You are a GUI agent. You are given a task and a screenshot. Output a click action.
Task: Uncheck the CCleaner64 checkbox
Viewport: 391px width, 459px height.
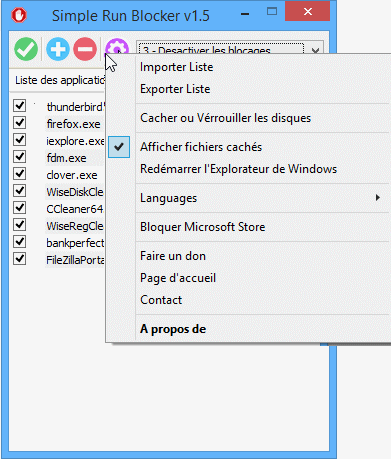coord(19,208)
